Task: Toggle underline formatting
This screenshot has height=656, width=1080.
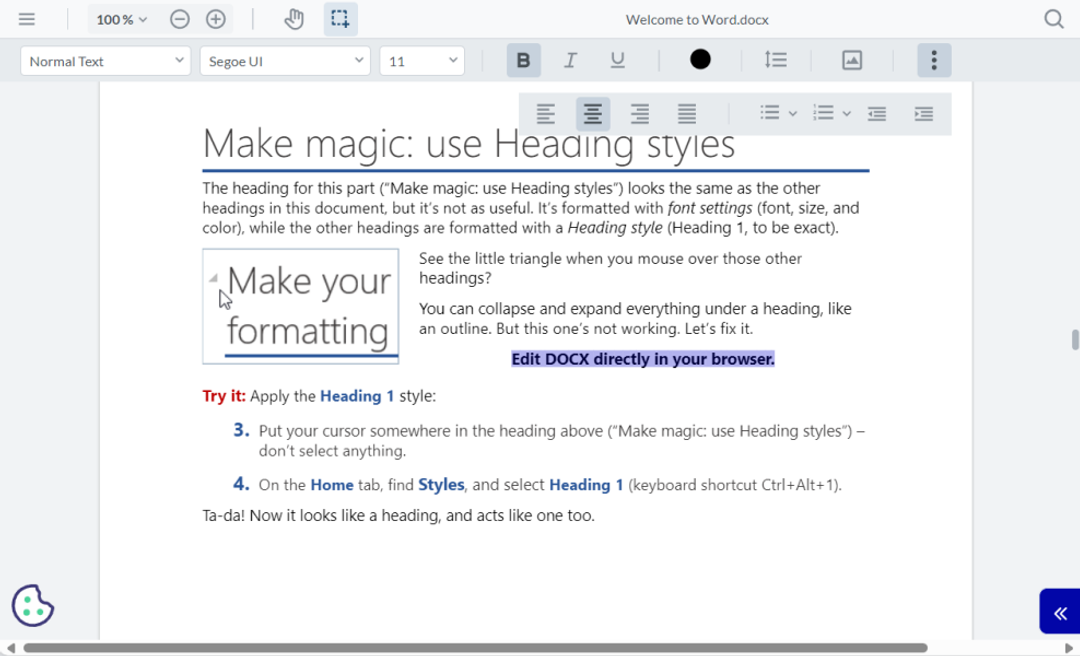Action: coord(617,60)
